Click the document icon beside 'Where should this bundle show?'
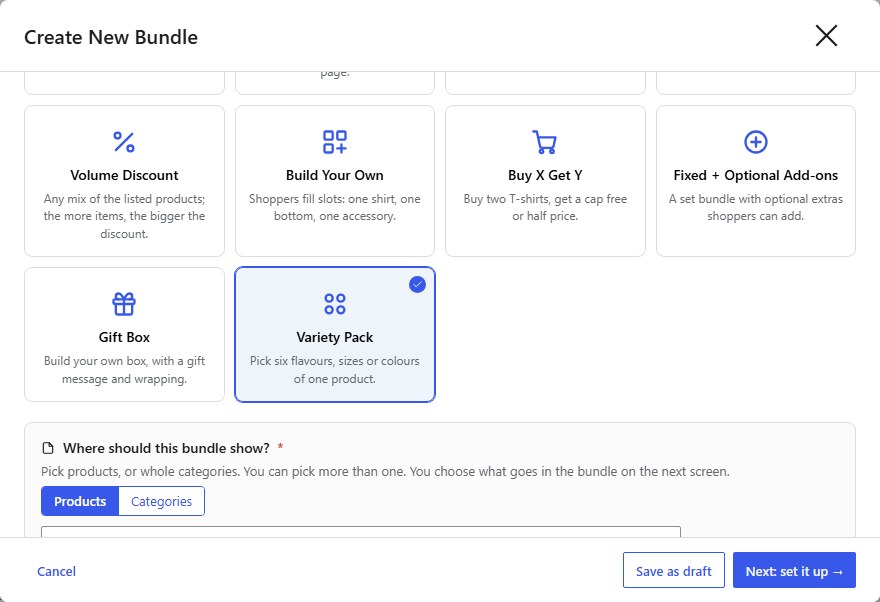The width and height of the screenshot is (880, 602). point(48,448)
